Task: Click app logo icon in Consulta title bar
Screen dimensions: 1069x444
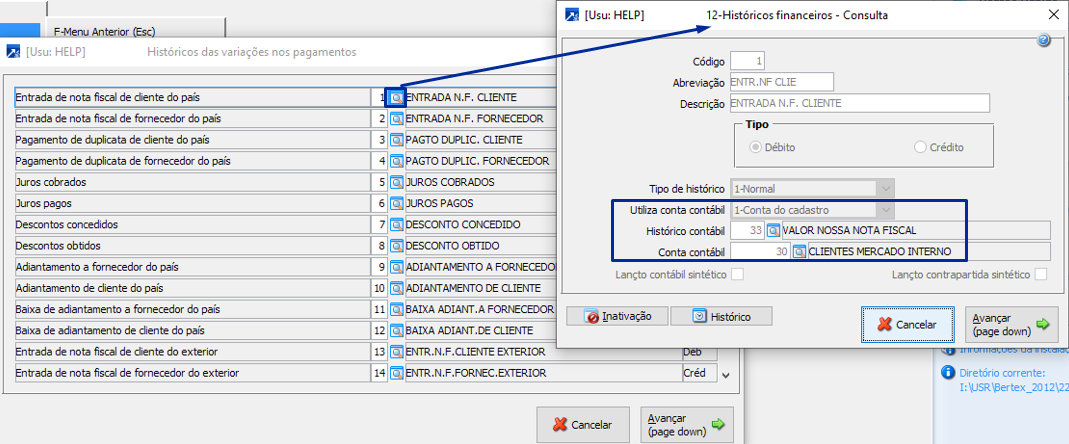Action: (x=572, y=15)
